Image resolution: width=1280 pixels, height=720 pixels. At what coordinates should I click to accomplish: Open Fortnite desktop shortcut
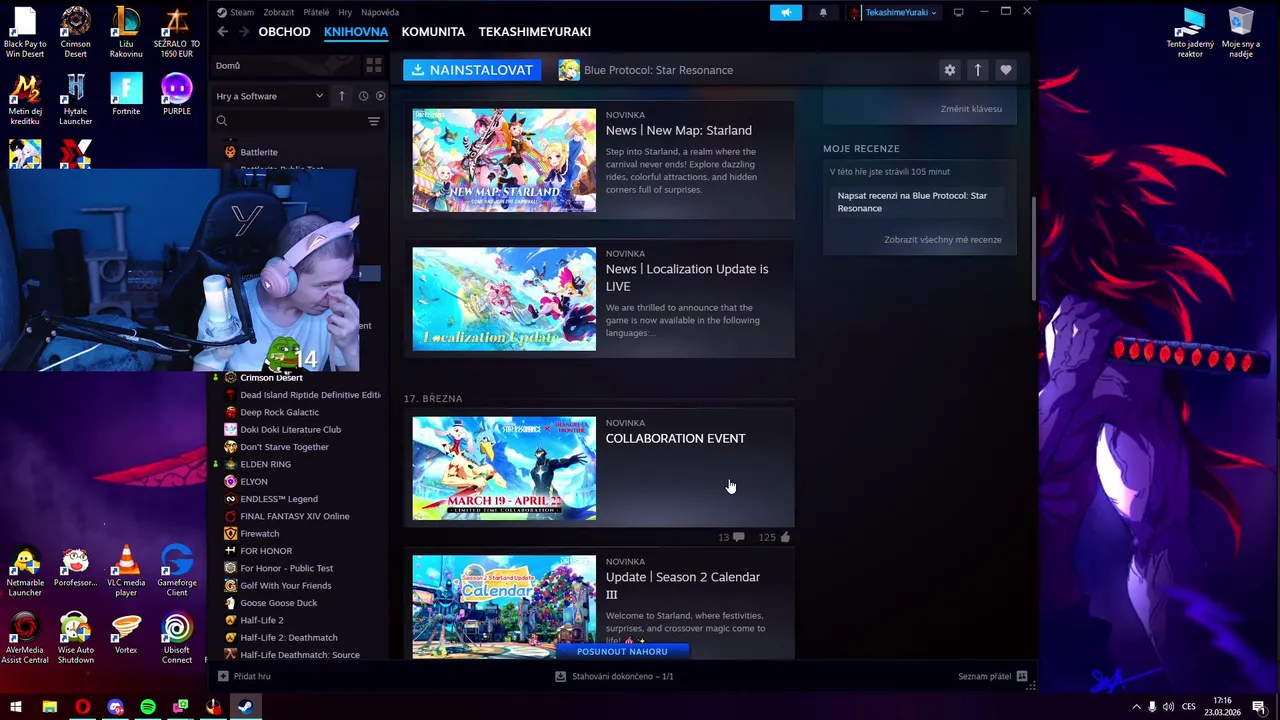click(126, 95)
